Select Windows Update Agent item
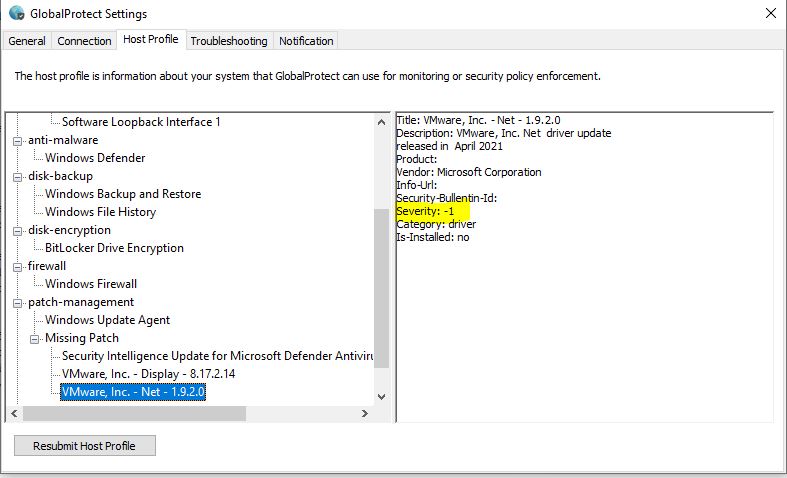Screen dimensions: 787x478 click(x=107, y=320)
